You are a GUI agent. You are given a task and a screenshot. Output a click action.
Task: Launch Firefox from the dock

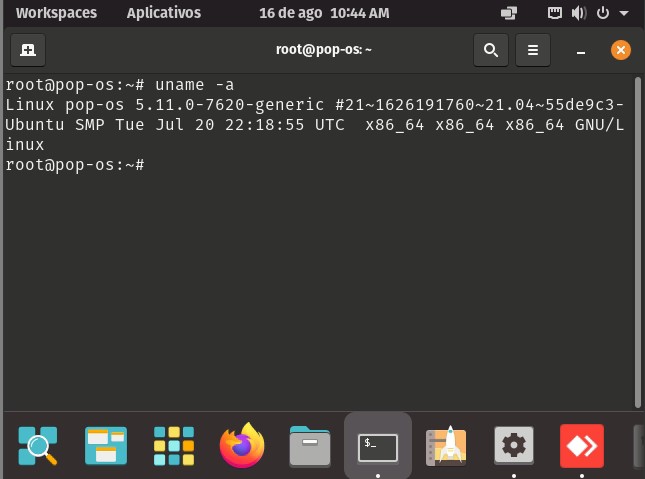pyautogui.click(x=242, y=446)
